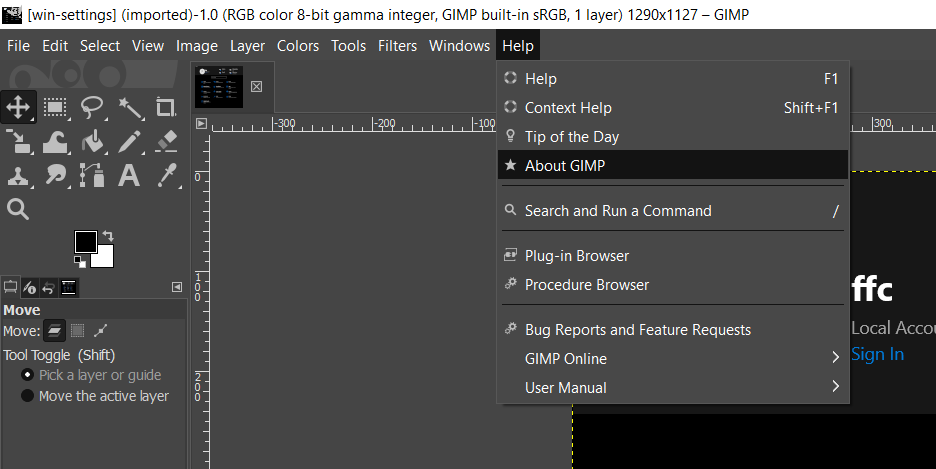Select the Unified Transform tool
936x469 pixels.
point(18,142)
